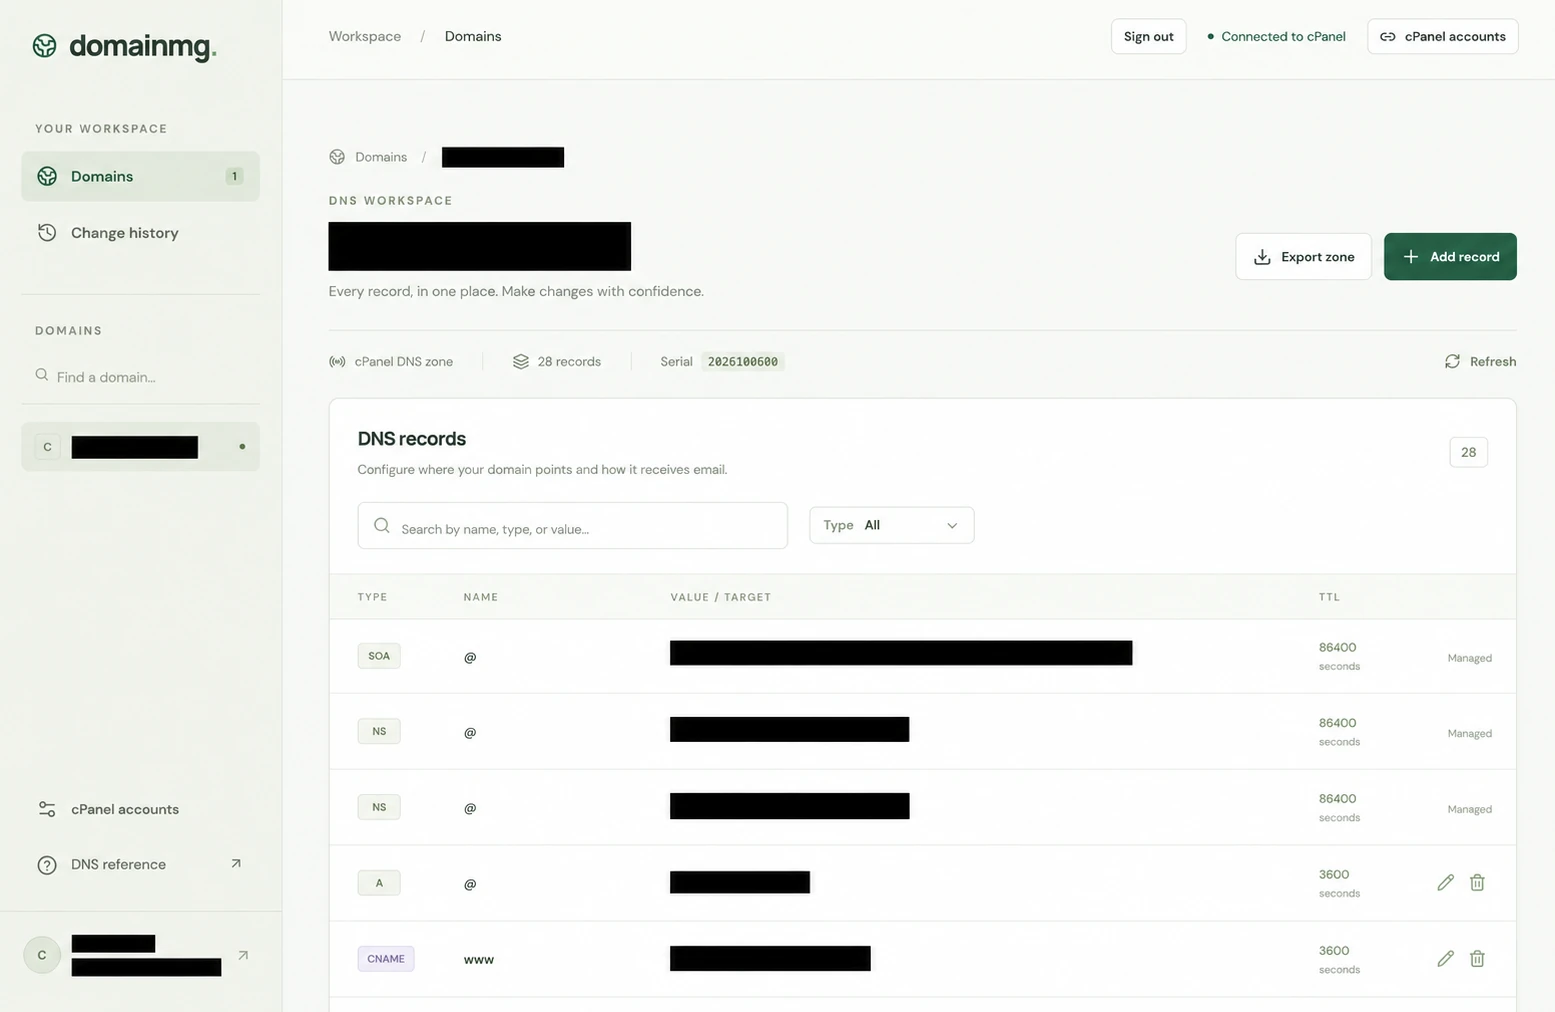Open the Type All filter dropdown
The height and width of the screenshot is (1012, 1555).
tap(892, 526)
